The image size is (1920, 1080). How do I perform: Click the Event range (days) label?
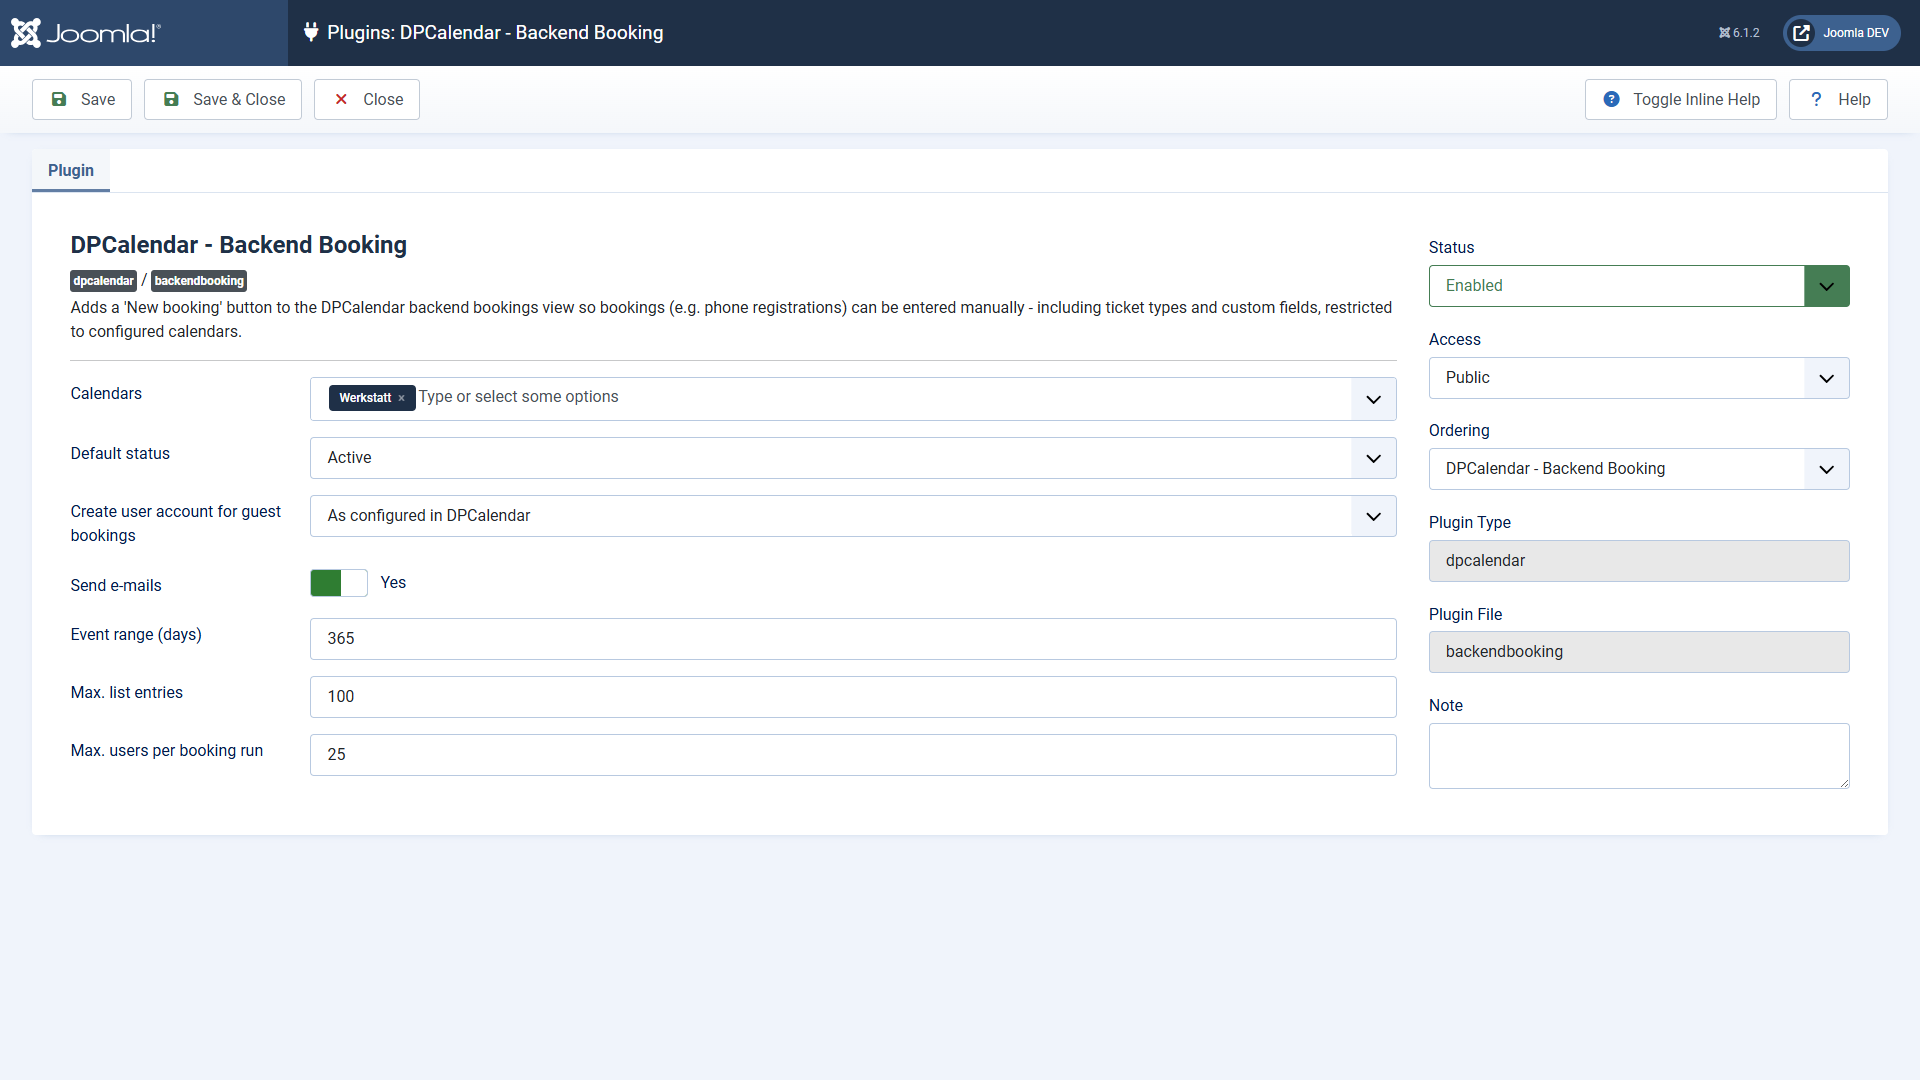point(136,635)
